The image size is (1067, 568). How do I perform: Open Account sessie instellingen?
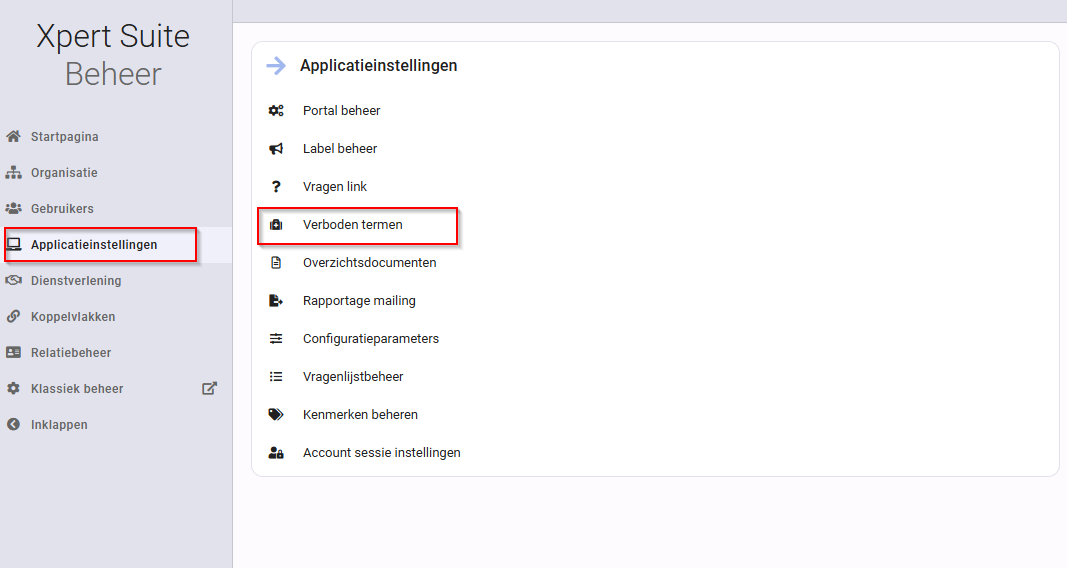[382, 452]
